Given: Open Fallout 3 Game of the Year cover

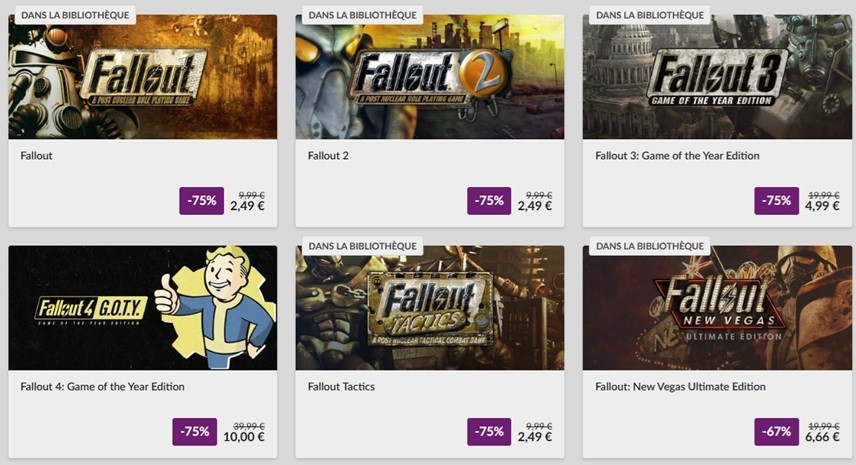Looking at the screenshot, I should click(x=717, y=76).
